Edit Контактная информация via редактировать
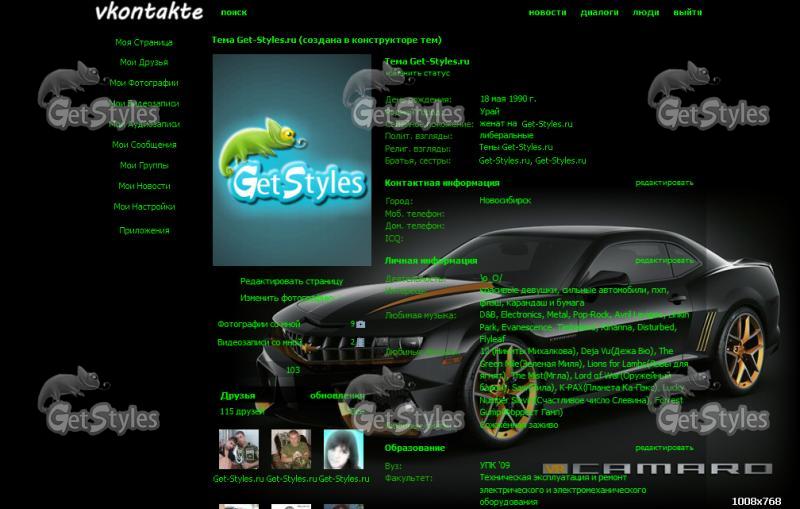 tap(664, 183)
